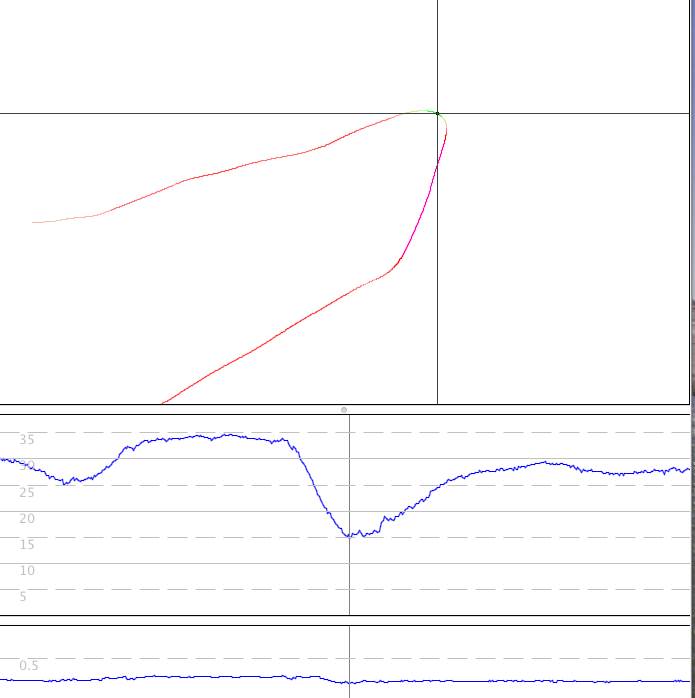
Task: Click the vertical cursor line in the speed graph
Action: point(349,580)
